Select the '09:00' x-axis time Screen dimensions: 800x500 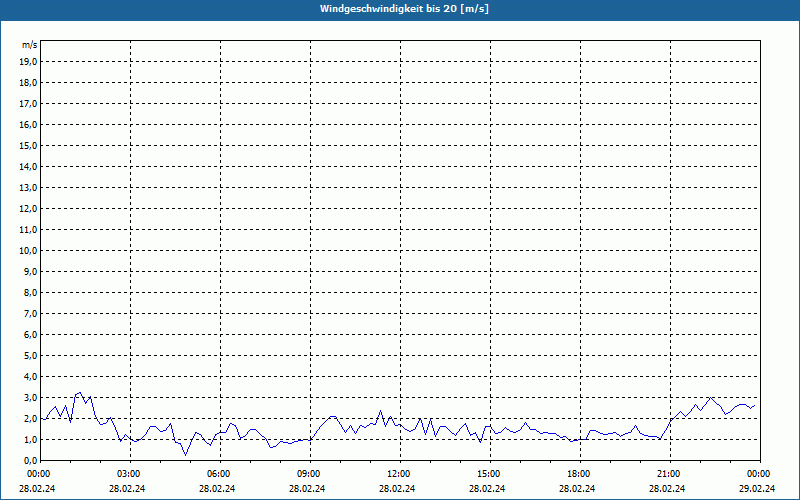click(x=310, y=474)
